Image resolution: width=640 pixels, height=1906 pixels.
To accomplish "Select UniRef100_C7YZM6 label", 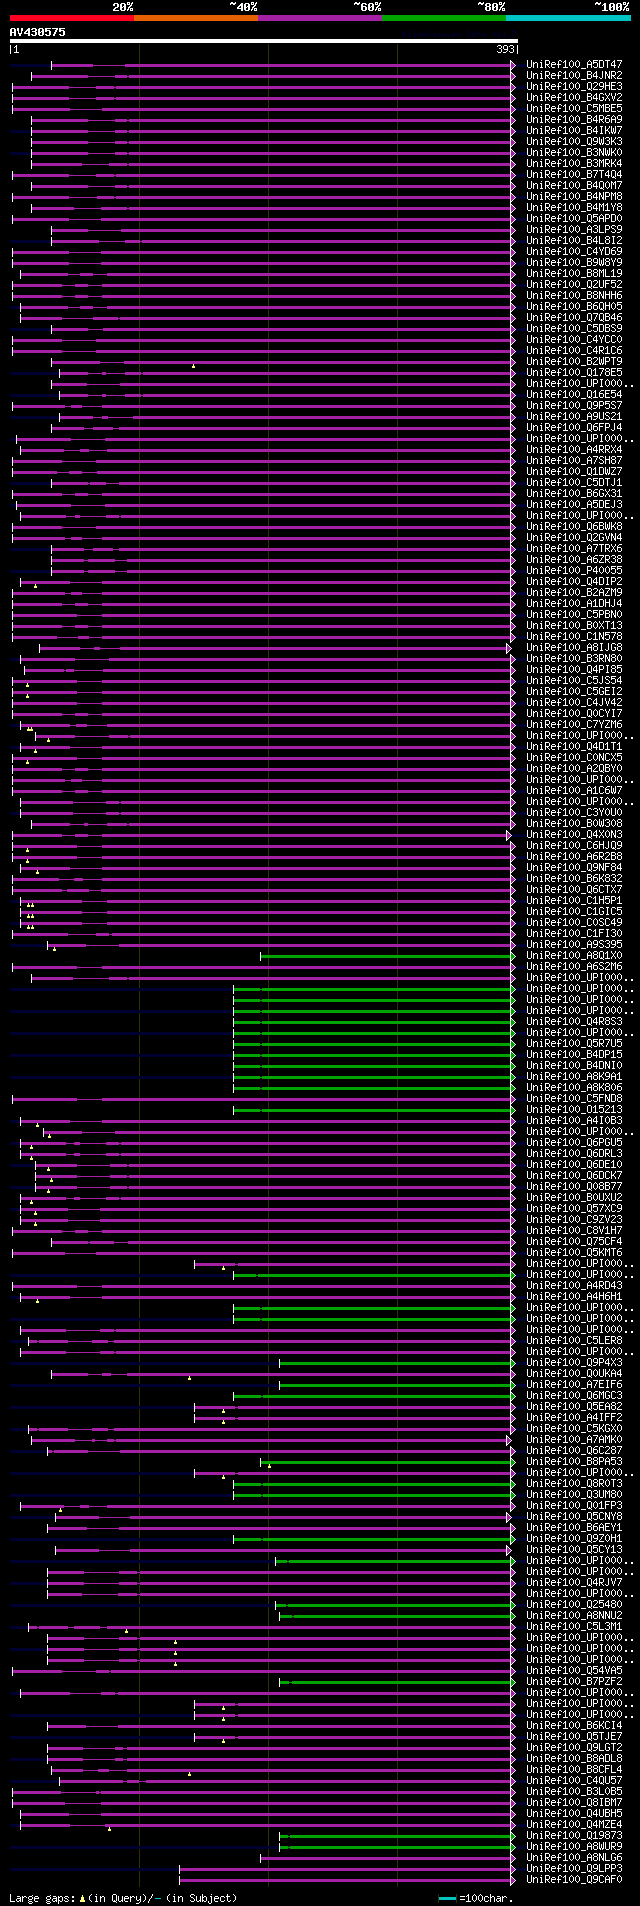I will pos(574,725).
